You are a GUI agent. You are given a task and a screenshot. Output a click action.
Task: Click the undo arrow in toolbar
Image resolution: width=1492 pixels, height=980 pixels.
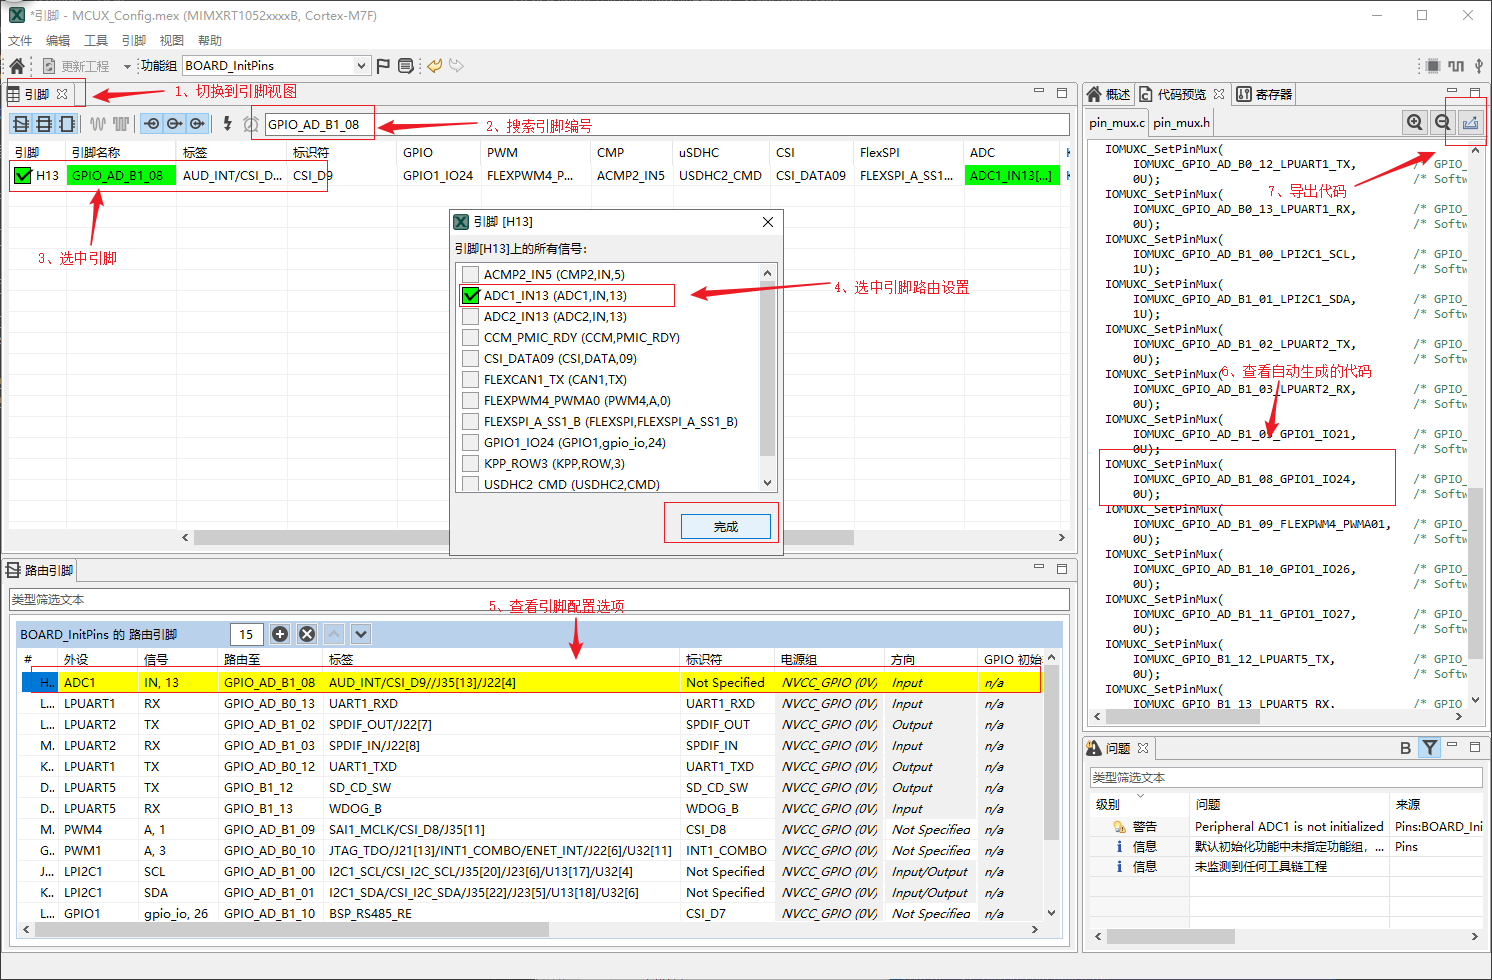coord(434,66)
